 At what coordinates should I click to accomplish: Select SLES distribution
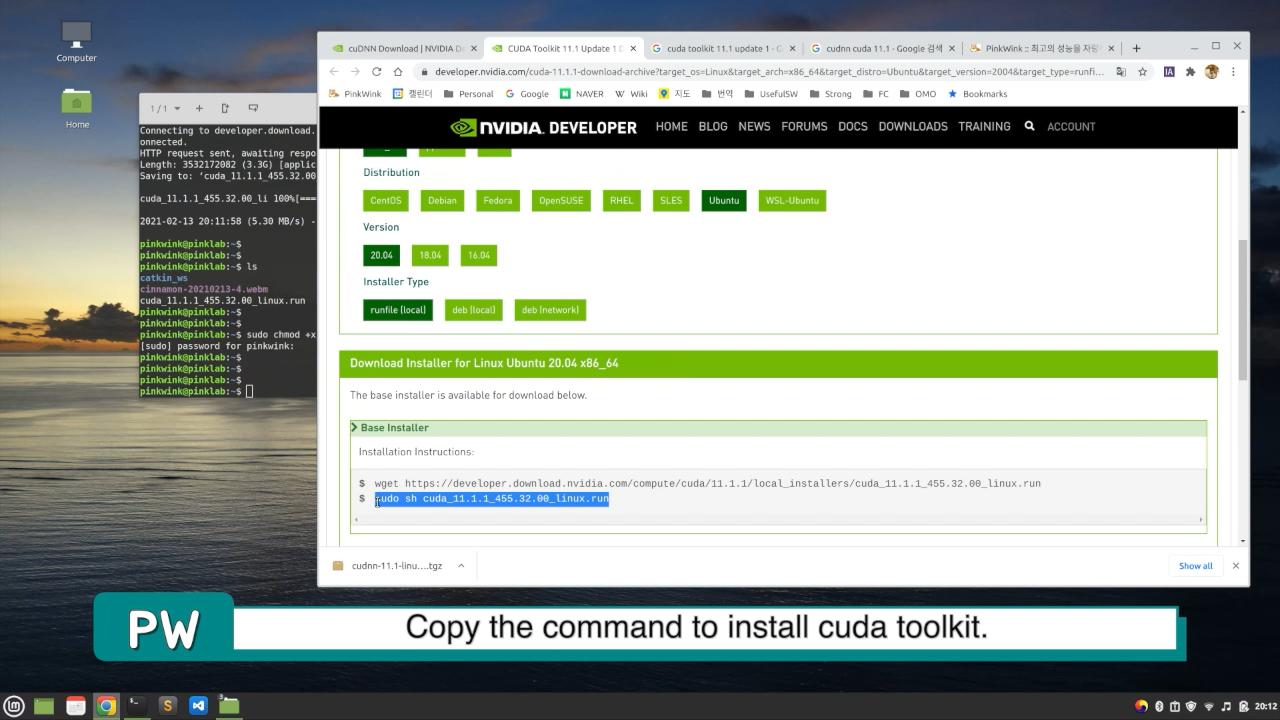coord(671,200)
